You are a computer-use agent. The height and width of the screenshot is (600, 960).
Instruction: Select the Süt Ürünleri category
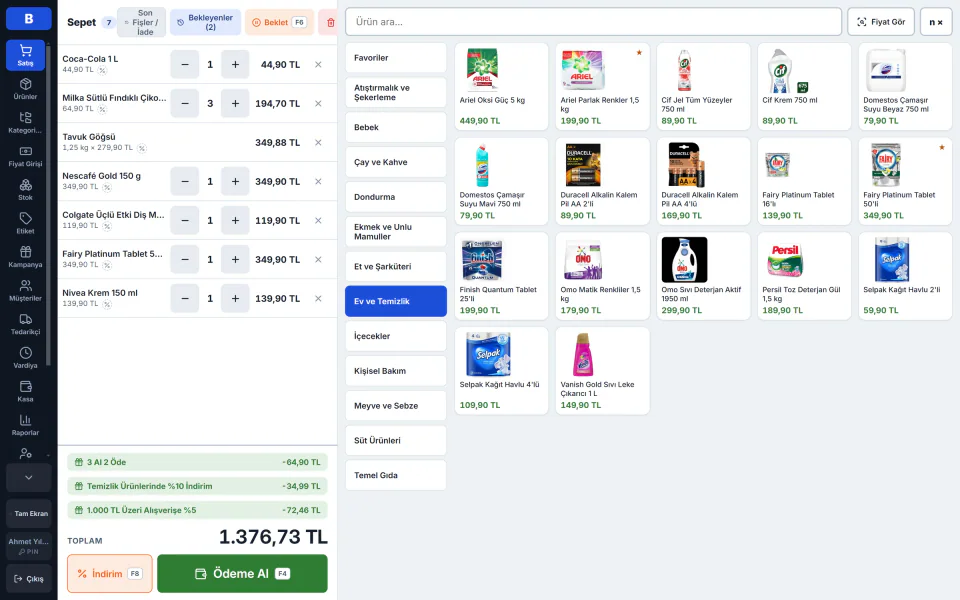pos(396,440)
